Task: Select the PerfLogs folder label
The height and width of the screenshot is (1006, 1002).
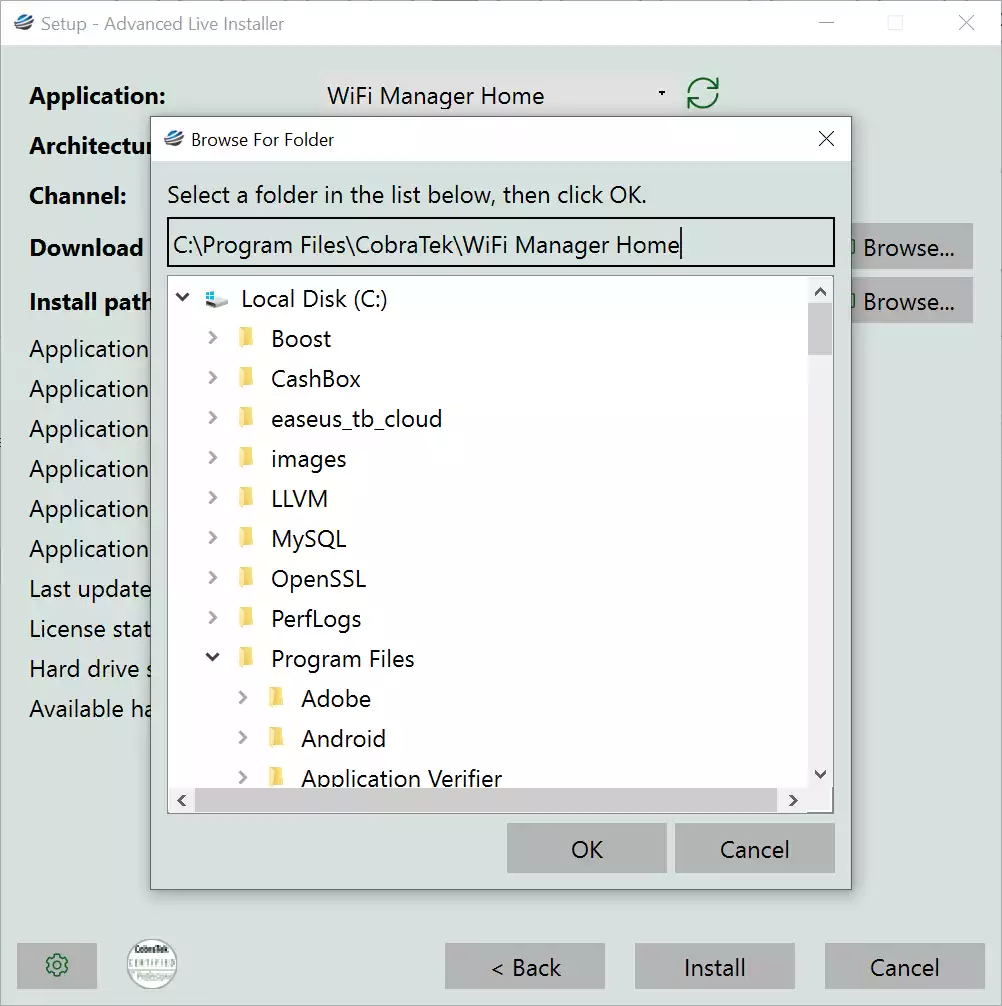Action: click(x=316, y=618)
